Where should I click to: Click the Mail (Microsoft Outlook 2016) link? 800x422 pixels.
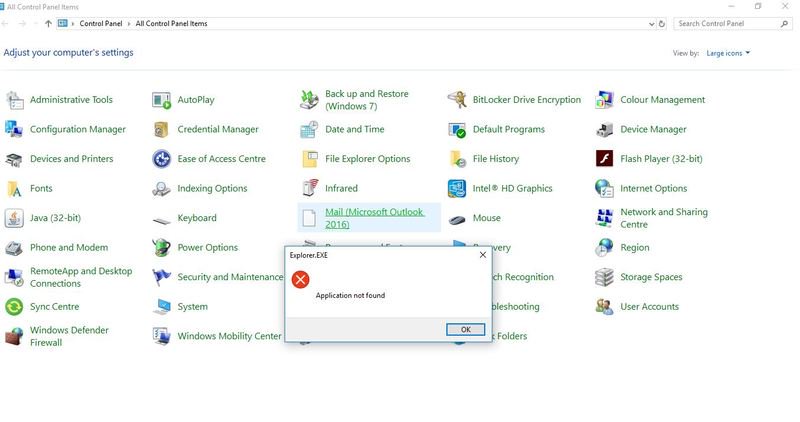click(x=374, y=218)
